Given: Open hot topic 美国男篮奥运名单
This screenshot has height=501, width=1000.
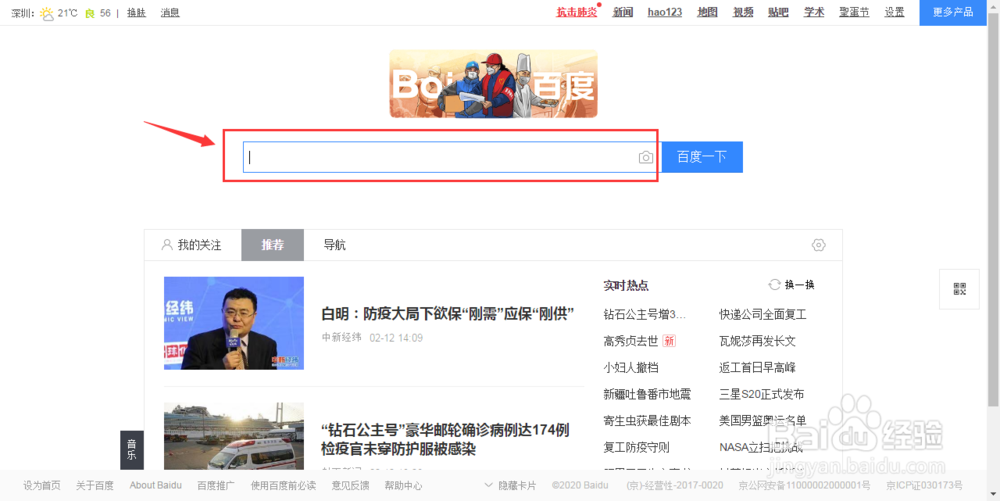Looking at the screenshot, I should [763, 421].
